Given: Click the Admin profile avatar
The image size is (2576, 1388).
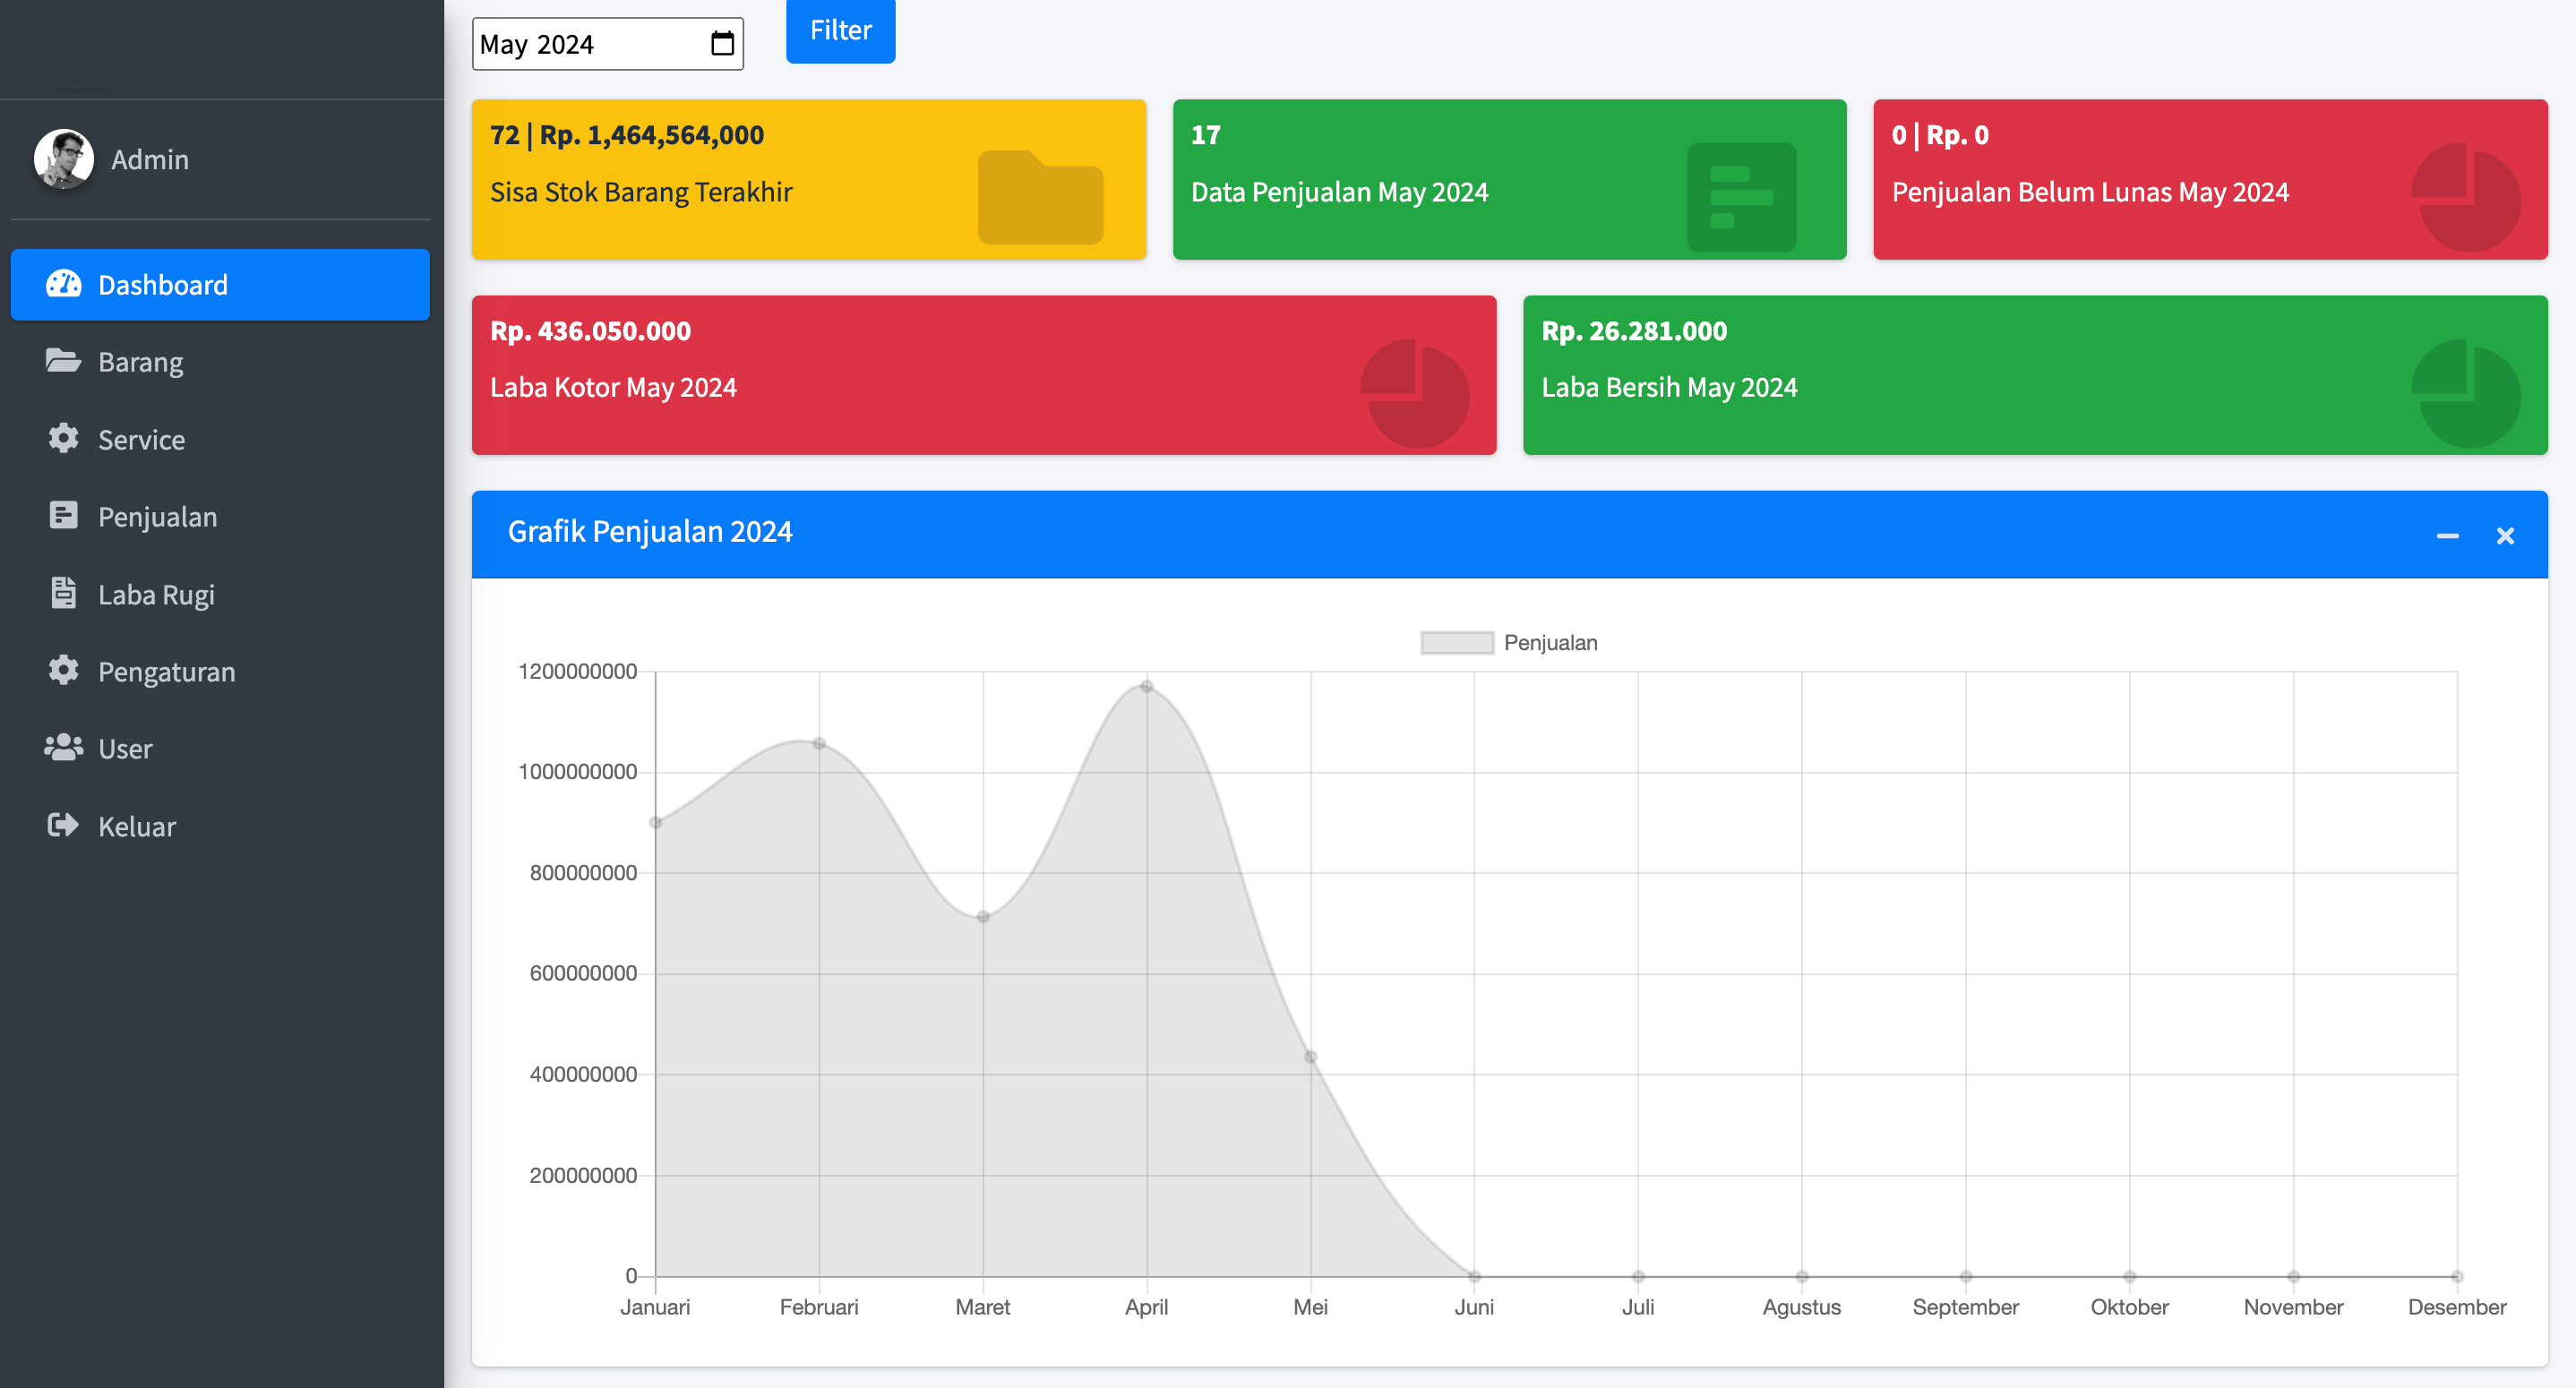Looking at the screenshot, I should [64, 159].
